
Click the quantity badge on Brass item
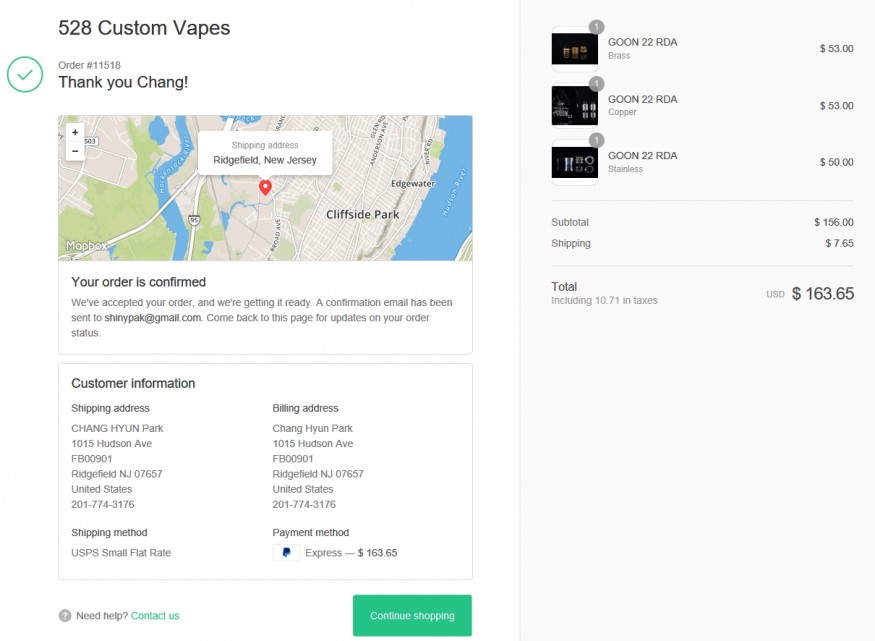596,27
